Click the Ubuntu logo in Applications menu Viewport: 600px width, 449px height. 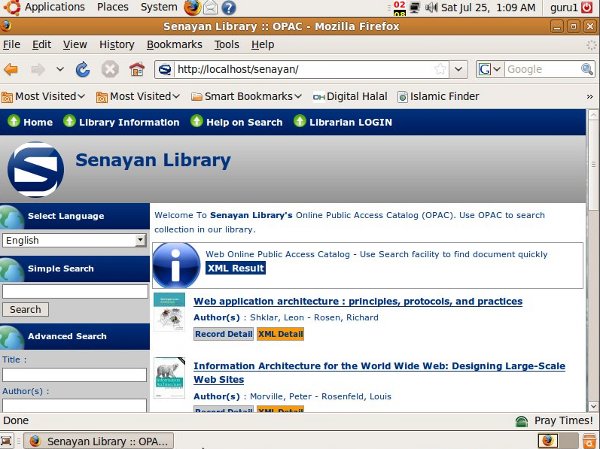tap(11, 7)
